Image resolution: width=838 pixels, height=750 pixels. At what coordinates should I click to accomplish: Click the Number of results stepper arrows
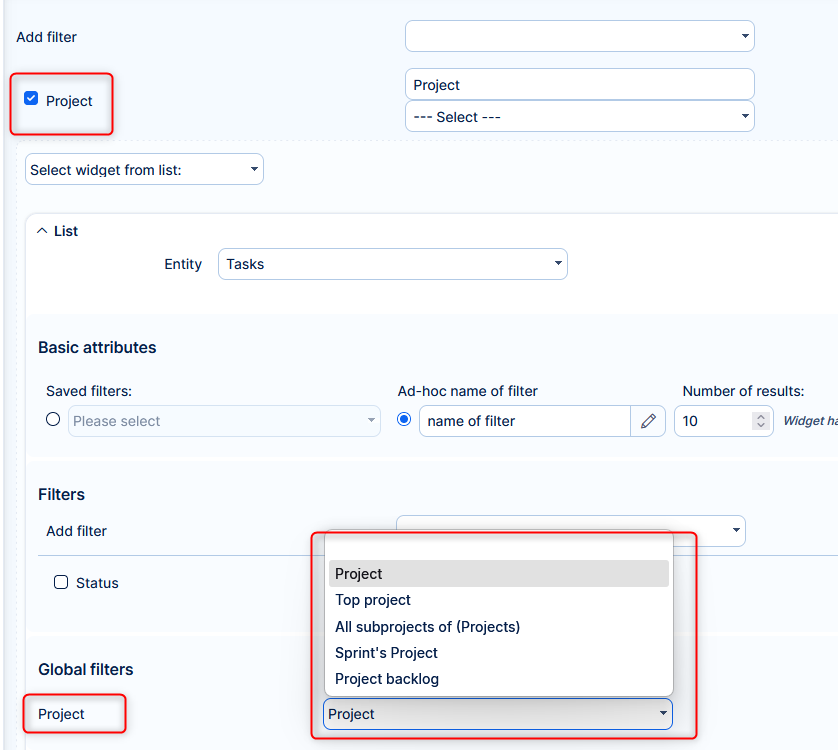762,421
